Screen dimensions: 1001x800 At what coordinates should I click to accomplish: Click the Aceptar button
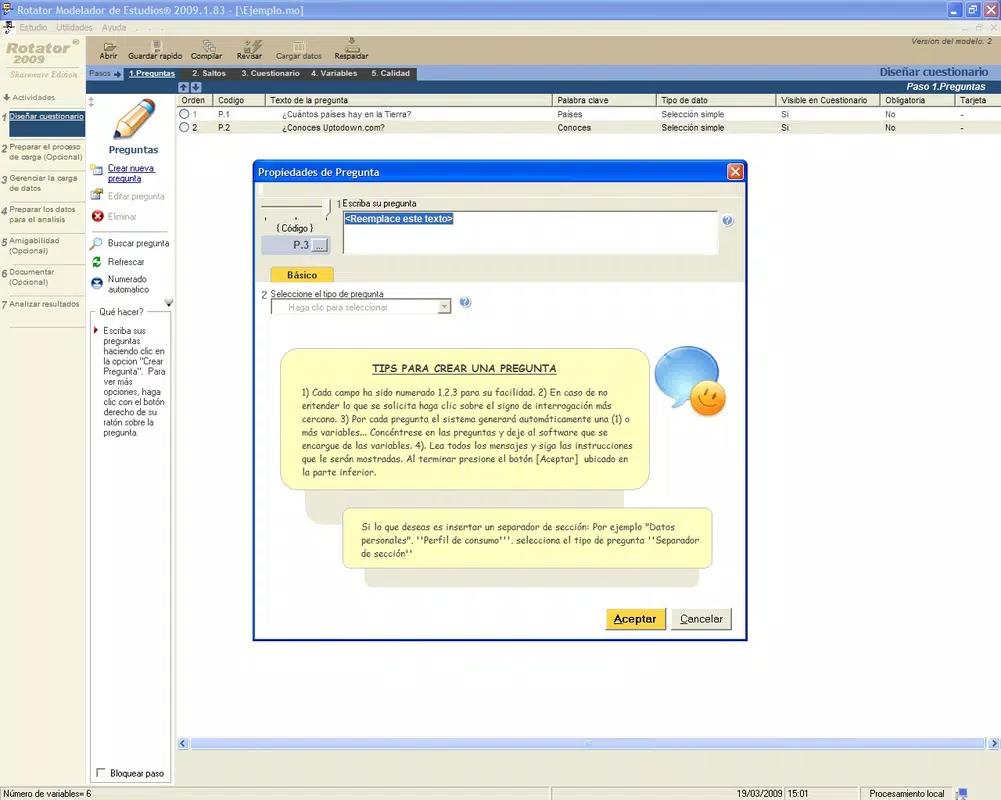point(635,619)
